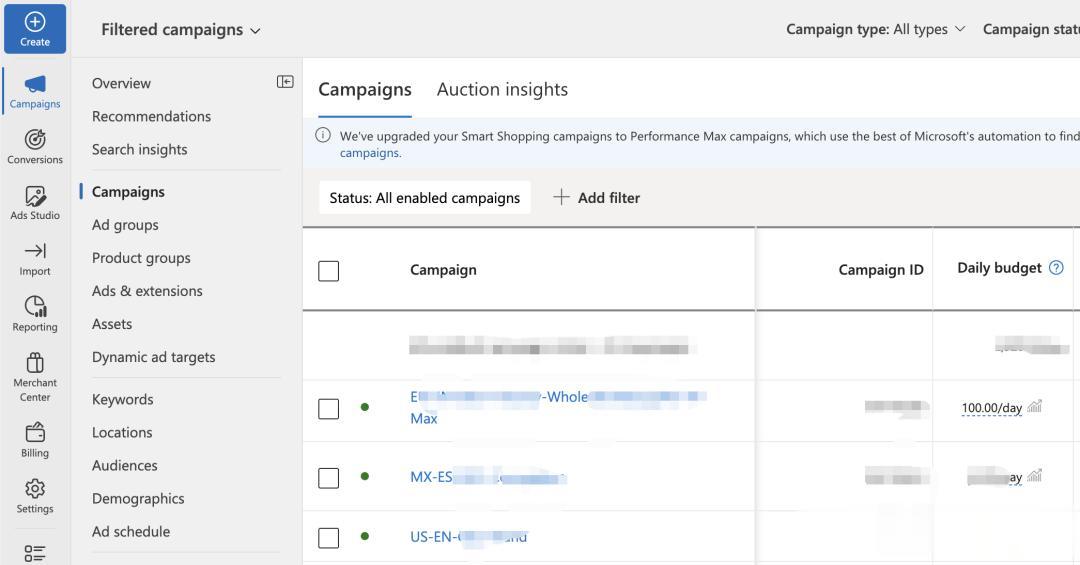Select Ad groups in side menu

click(x=125, y=225)
